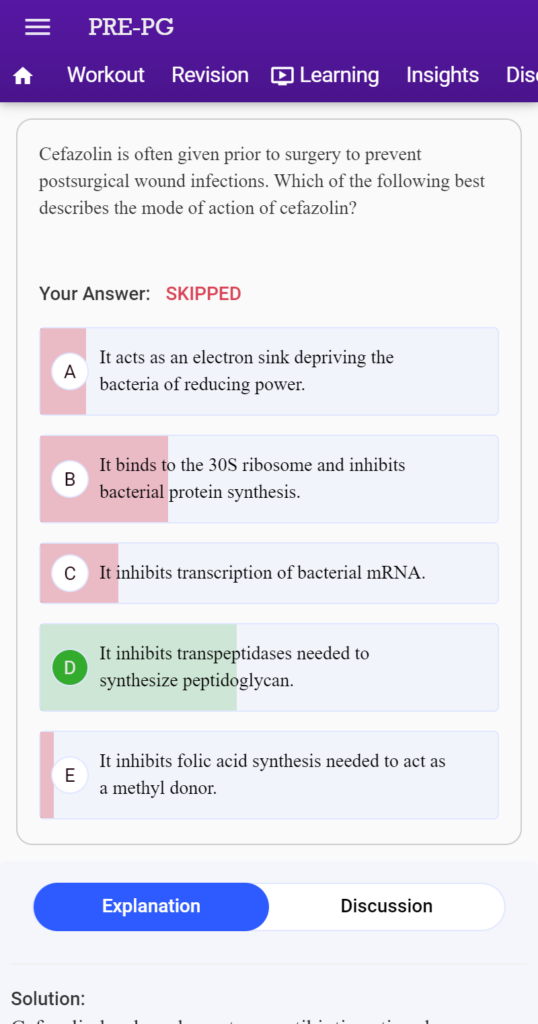Open the hamburger navigation menu
This screenshot has width=538, height=1024.
pos(37,27)
